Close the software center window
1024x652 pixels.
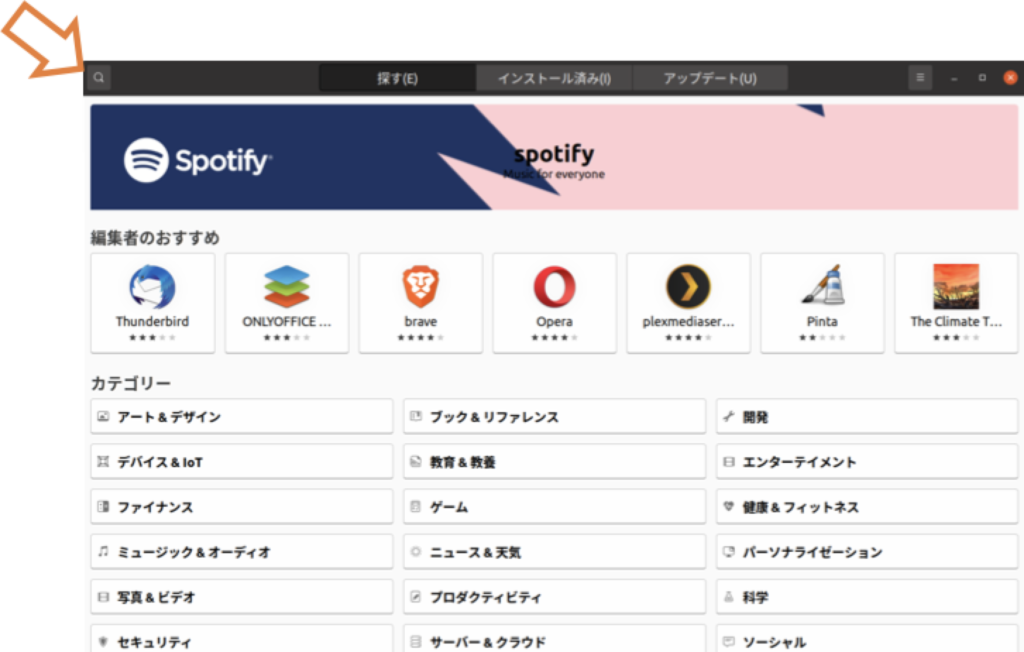tap(1010, 78)
